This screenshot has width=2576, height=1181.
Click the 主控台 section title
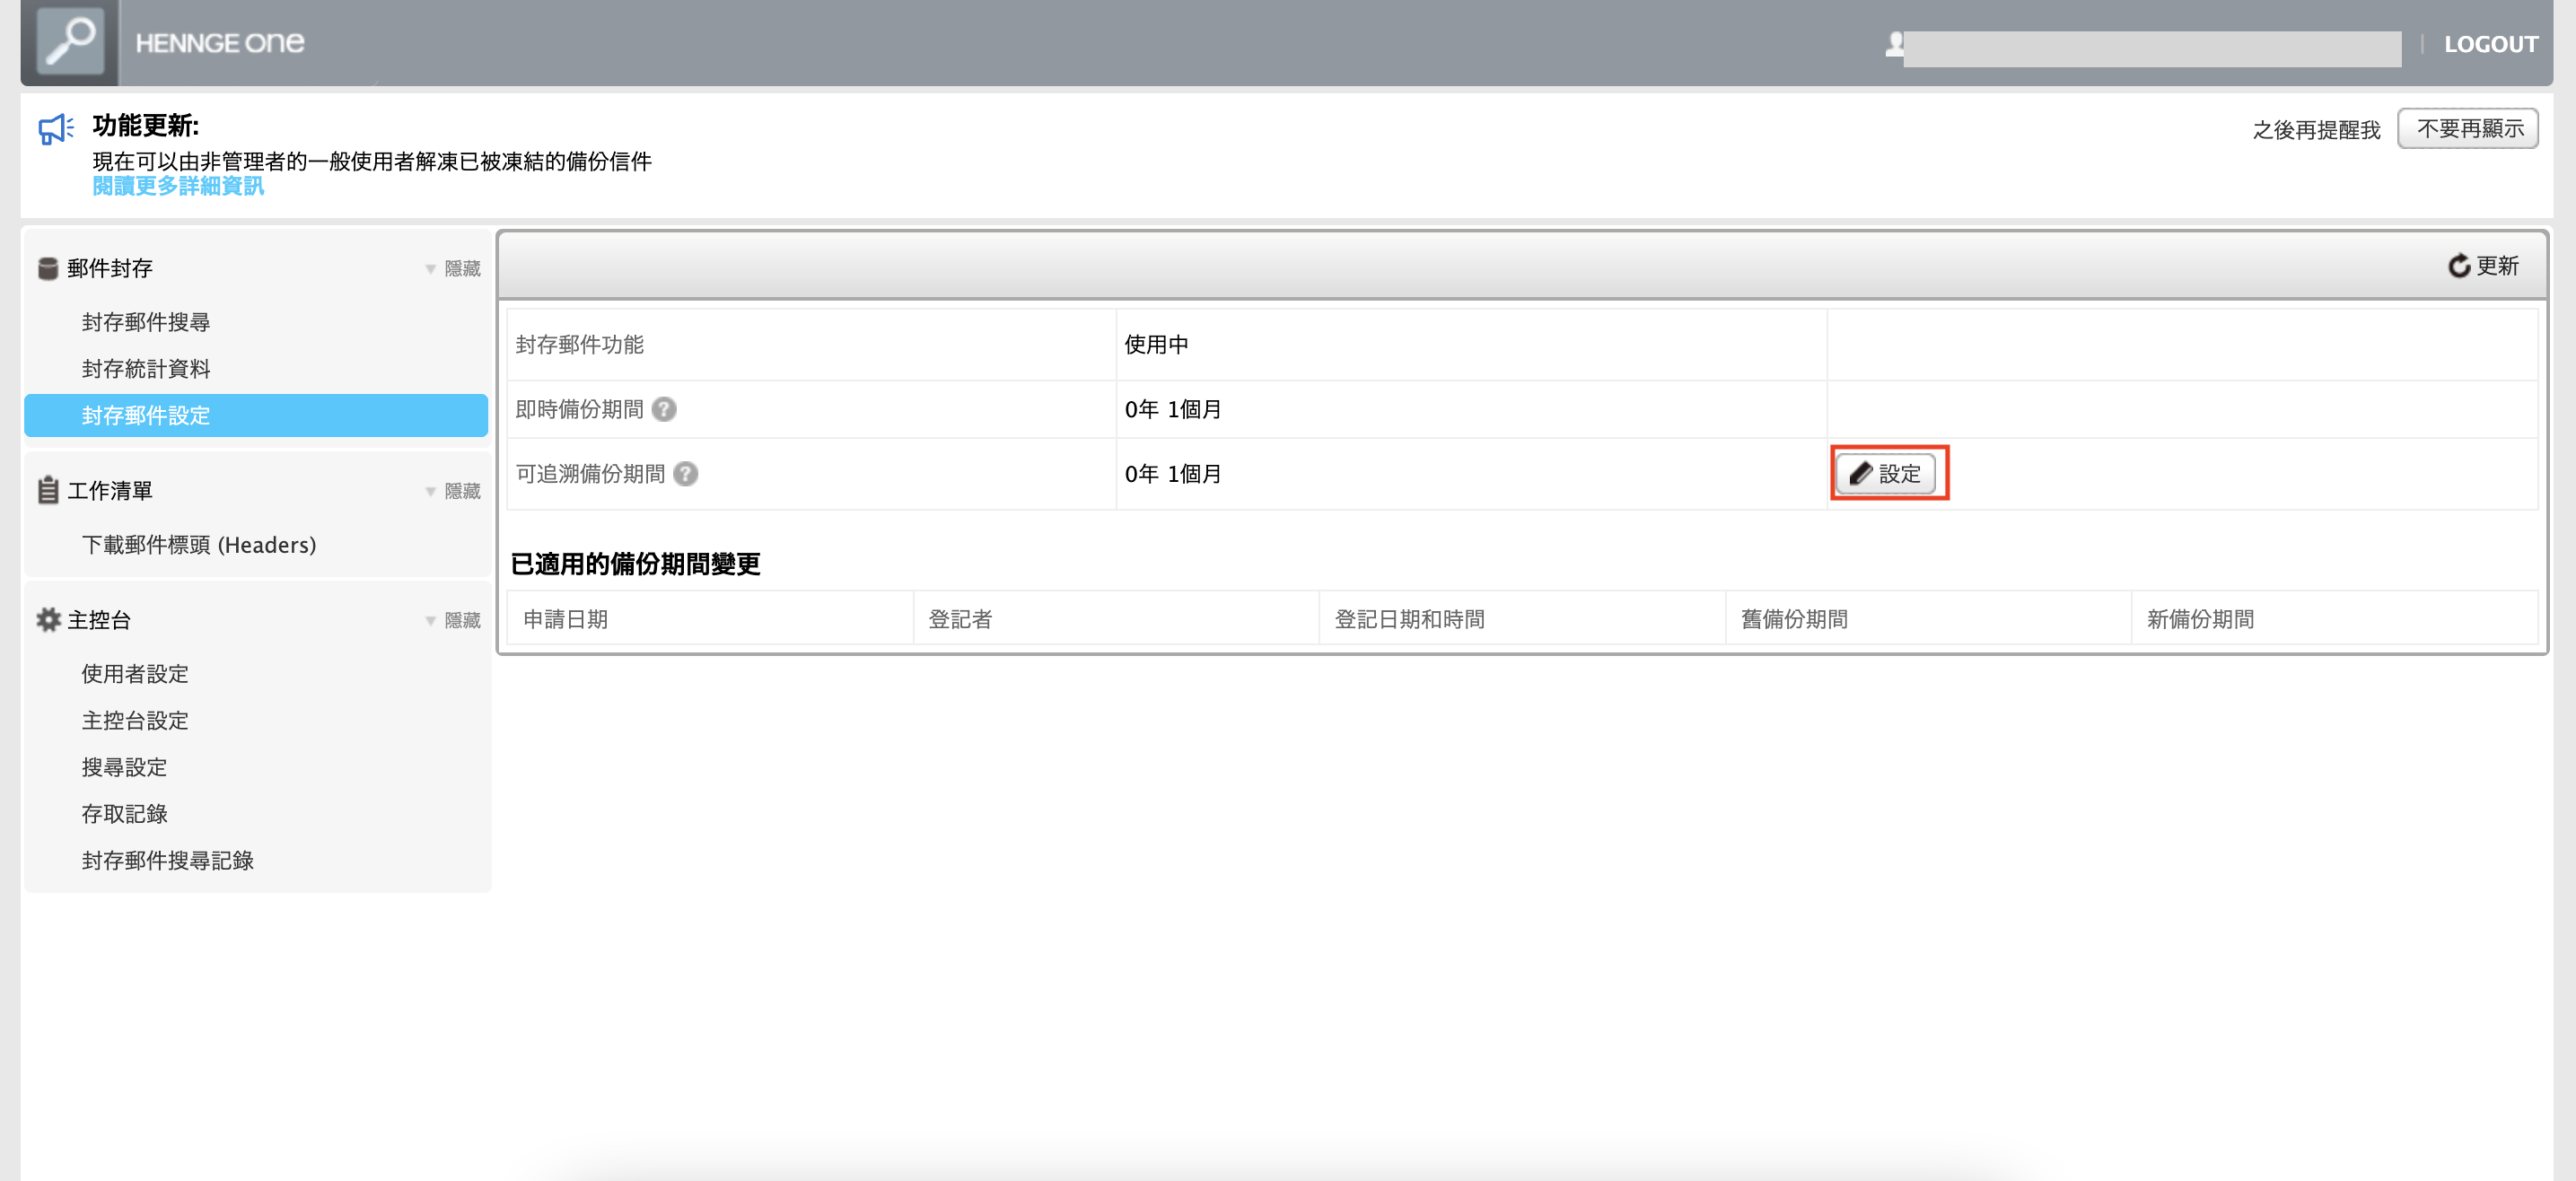point(99,620)
